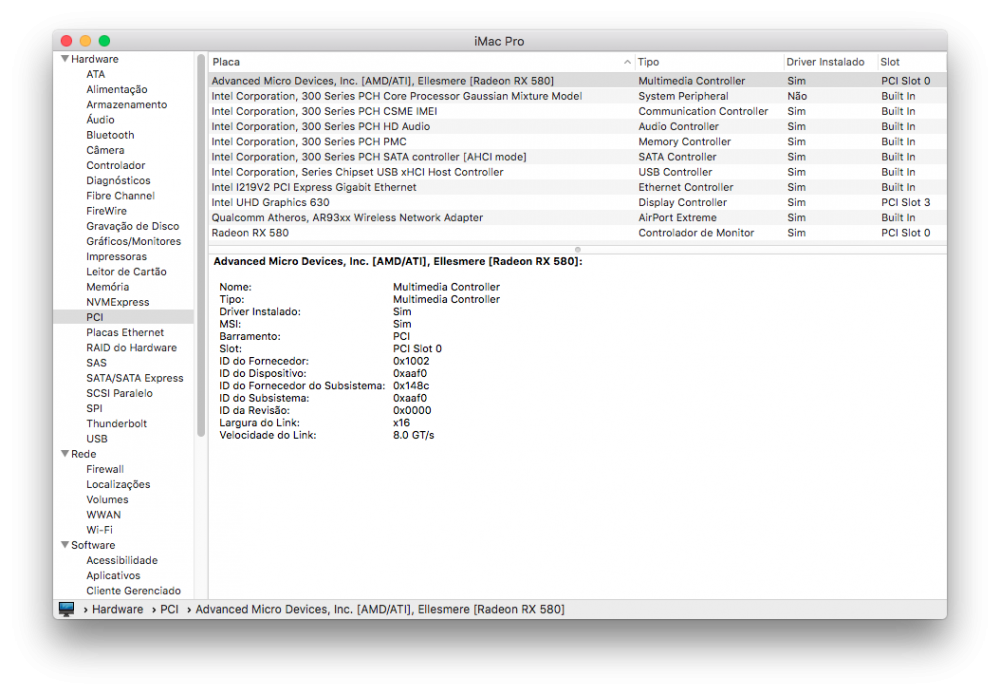
Task: Select Firewall under Rede
Action: pos(105,469)
